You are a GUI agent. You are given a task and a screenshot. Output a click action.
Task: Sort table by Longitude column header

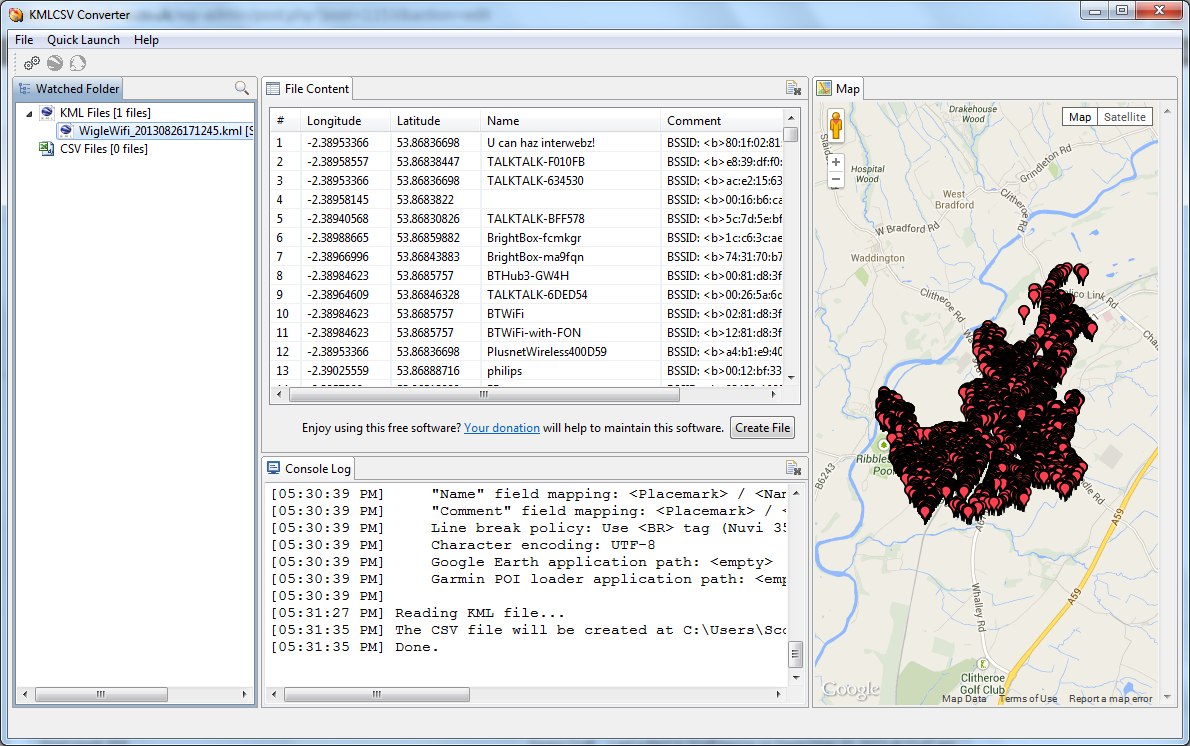pos(345,121)
